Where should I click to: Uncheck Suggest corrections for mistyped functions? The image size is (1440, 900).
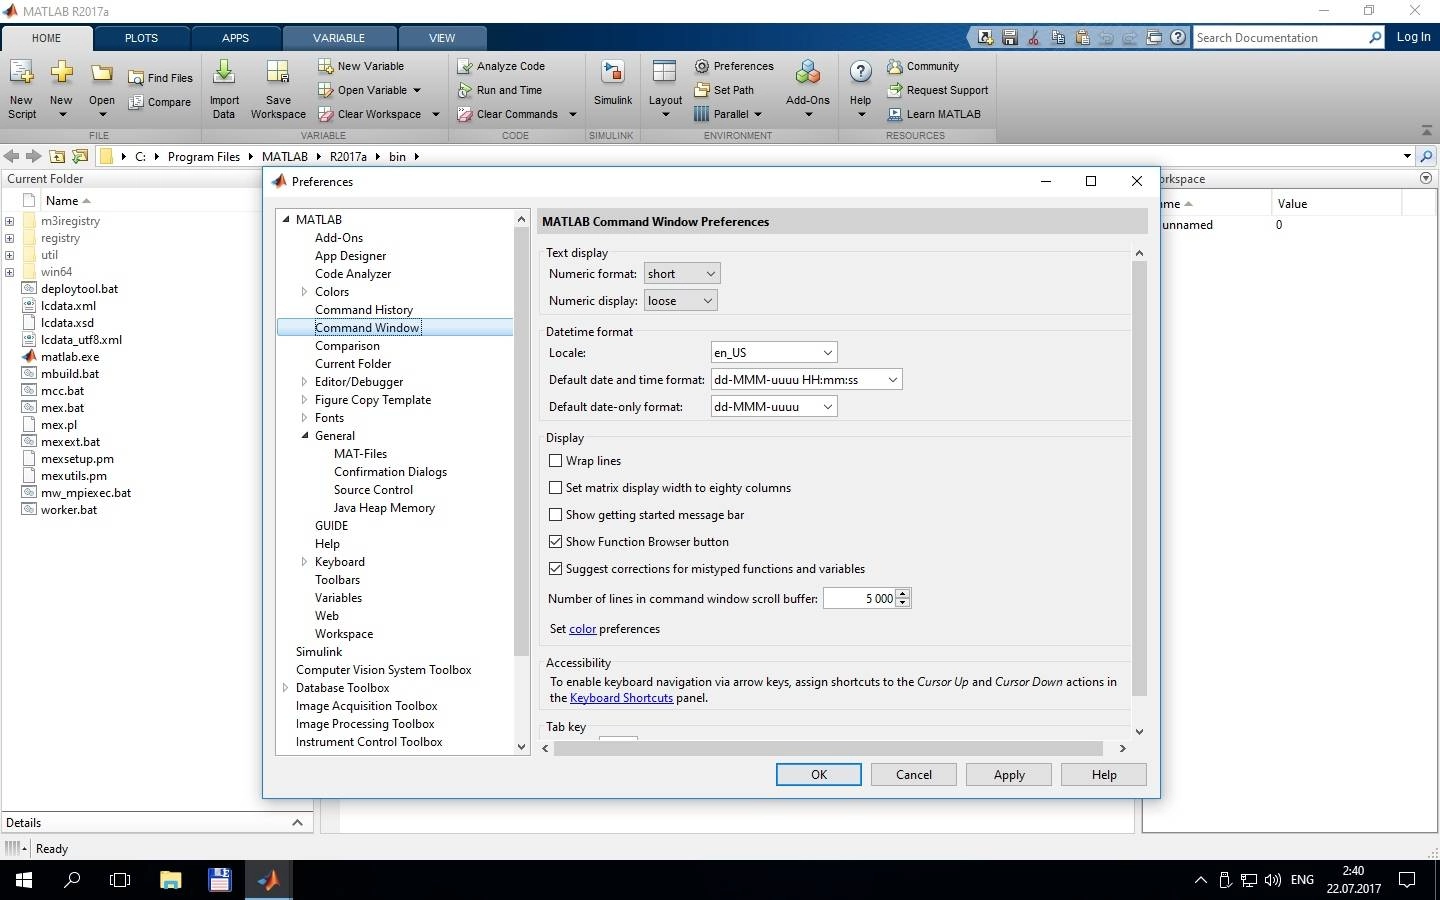[555, 569]
